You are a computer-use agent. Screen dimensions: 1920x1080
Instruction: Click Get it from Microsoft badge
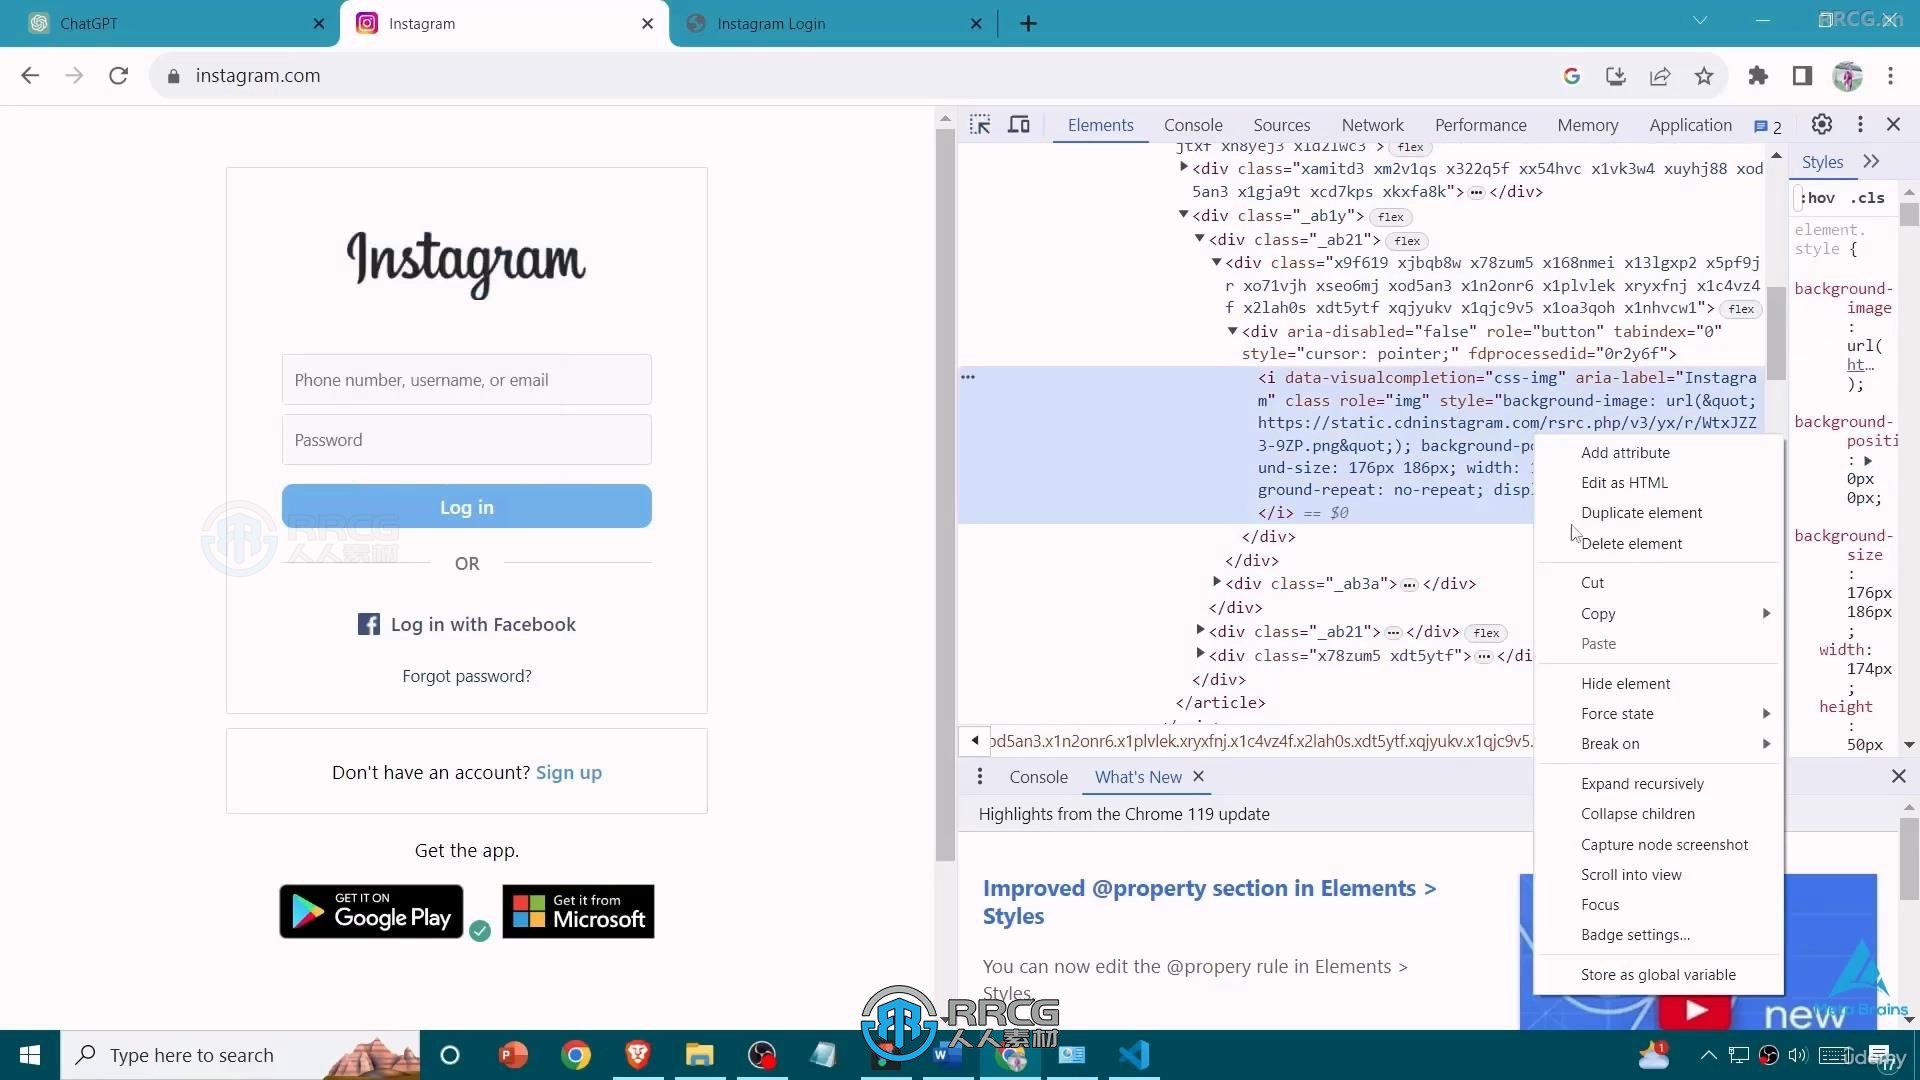pos(578,911)
